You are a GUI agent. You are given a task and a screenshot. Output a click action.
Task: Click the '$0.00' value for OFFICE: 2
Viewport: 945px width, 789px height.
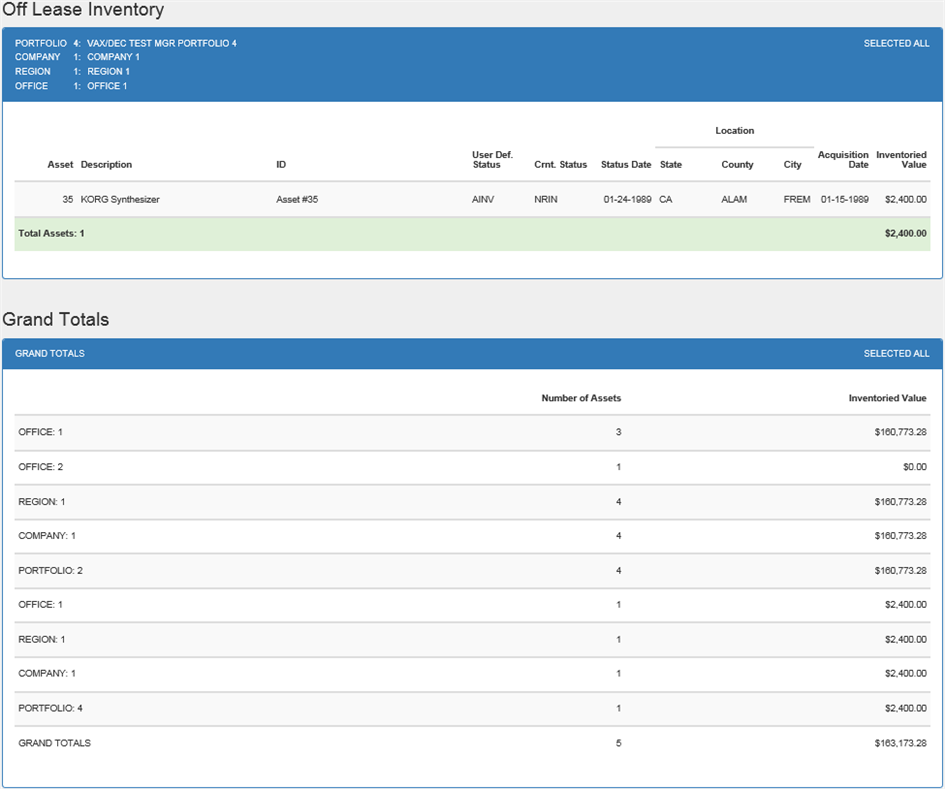[x=915, y=467]
